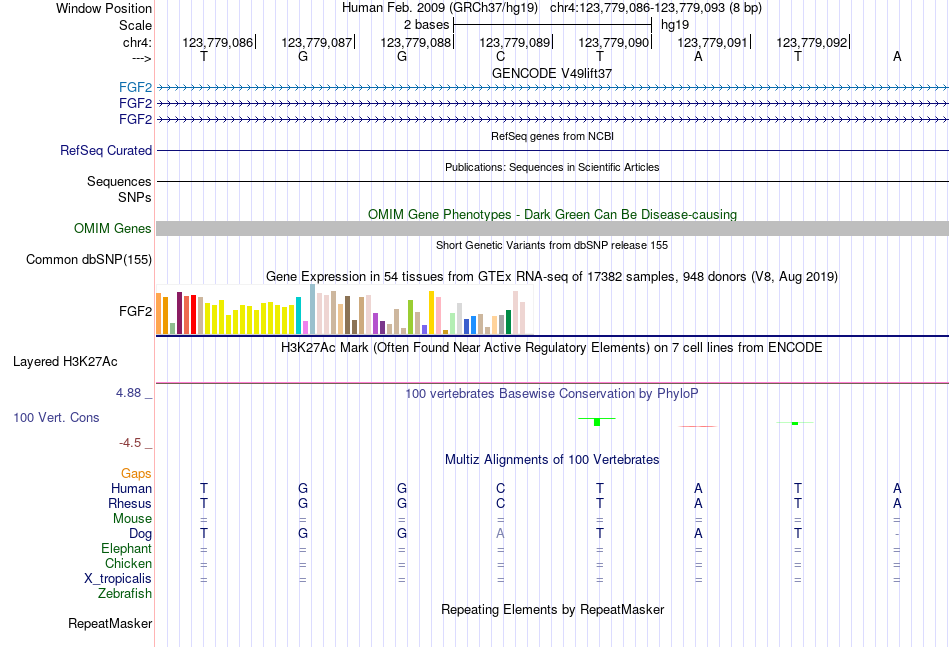Open the RepeatMasker track label
Screen dimensions: 950x647
(x=110, y=623)
